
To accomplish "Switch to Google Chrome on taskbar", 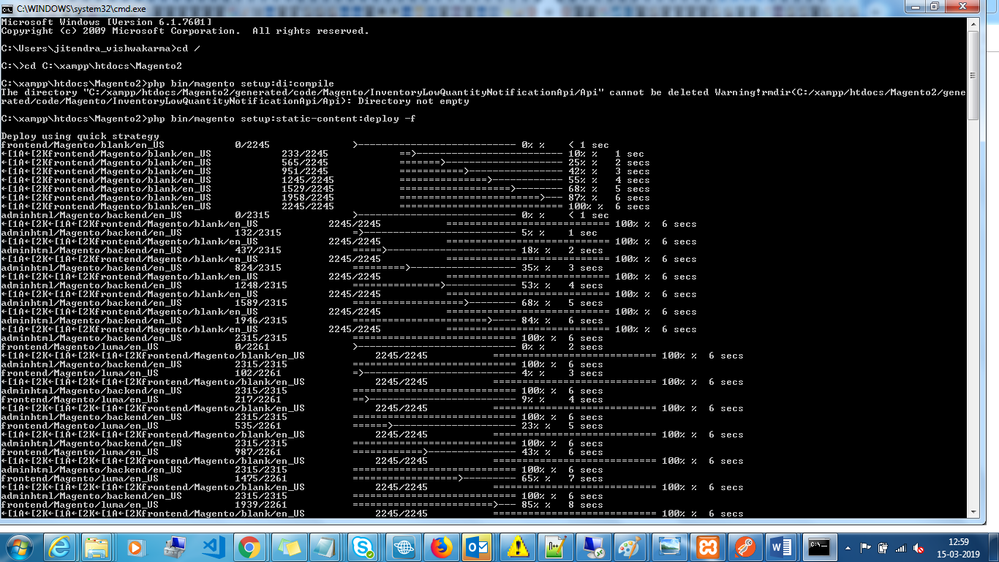I will click(x=250, y=547).
